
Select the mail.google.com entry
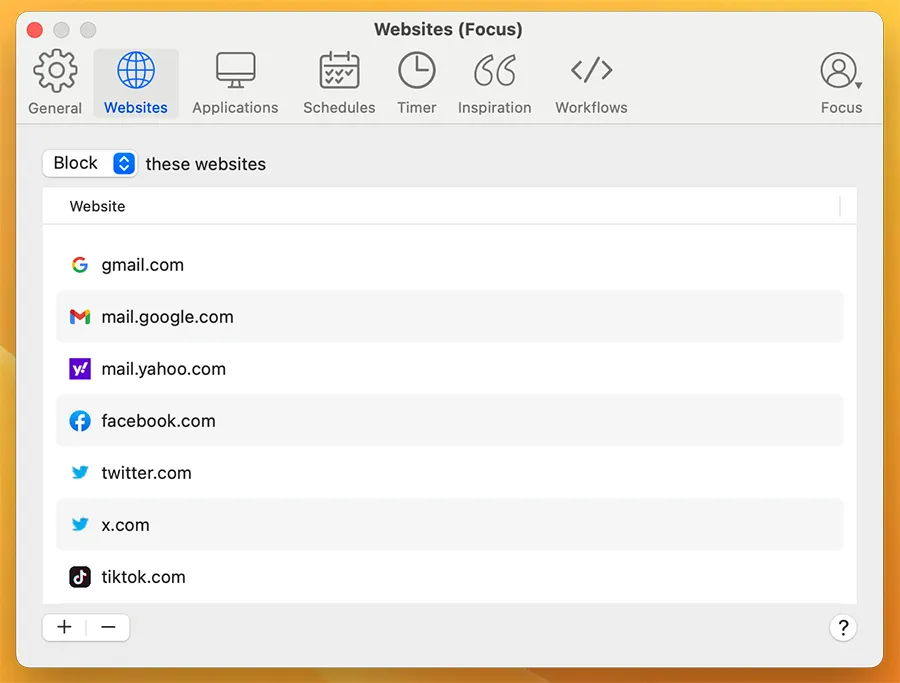click(x=167, y=317)
